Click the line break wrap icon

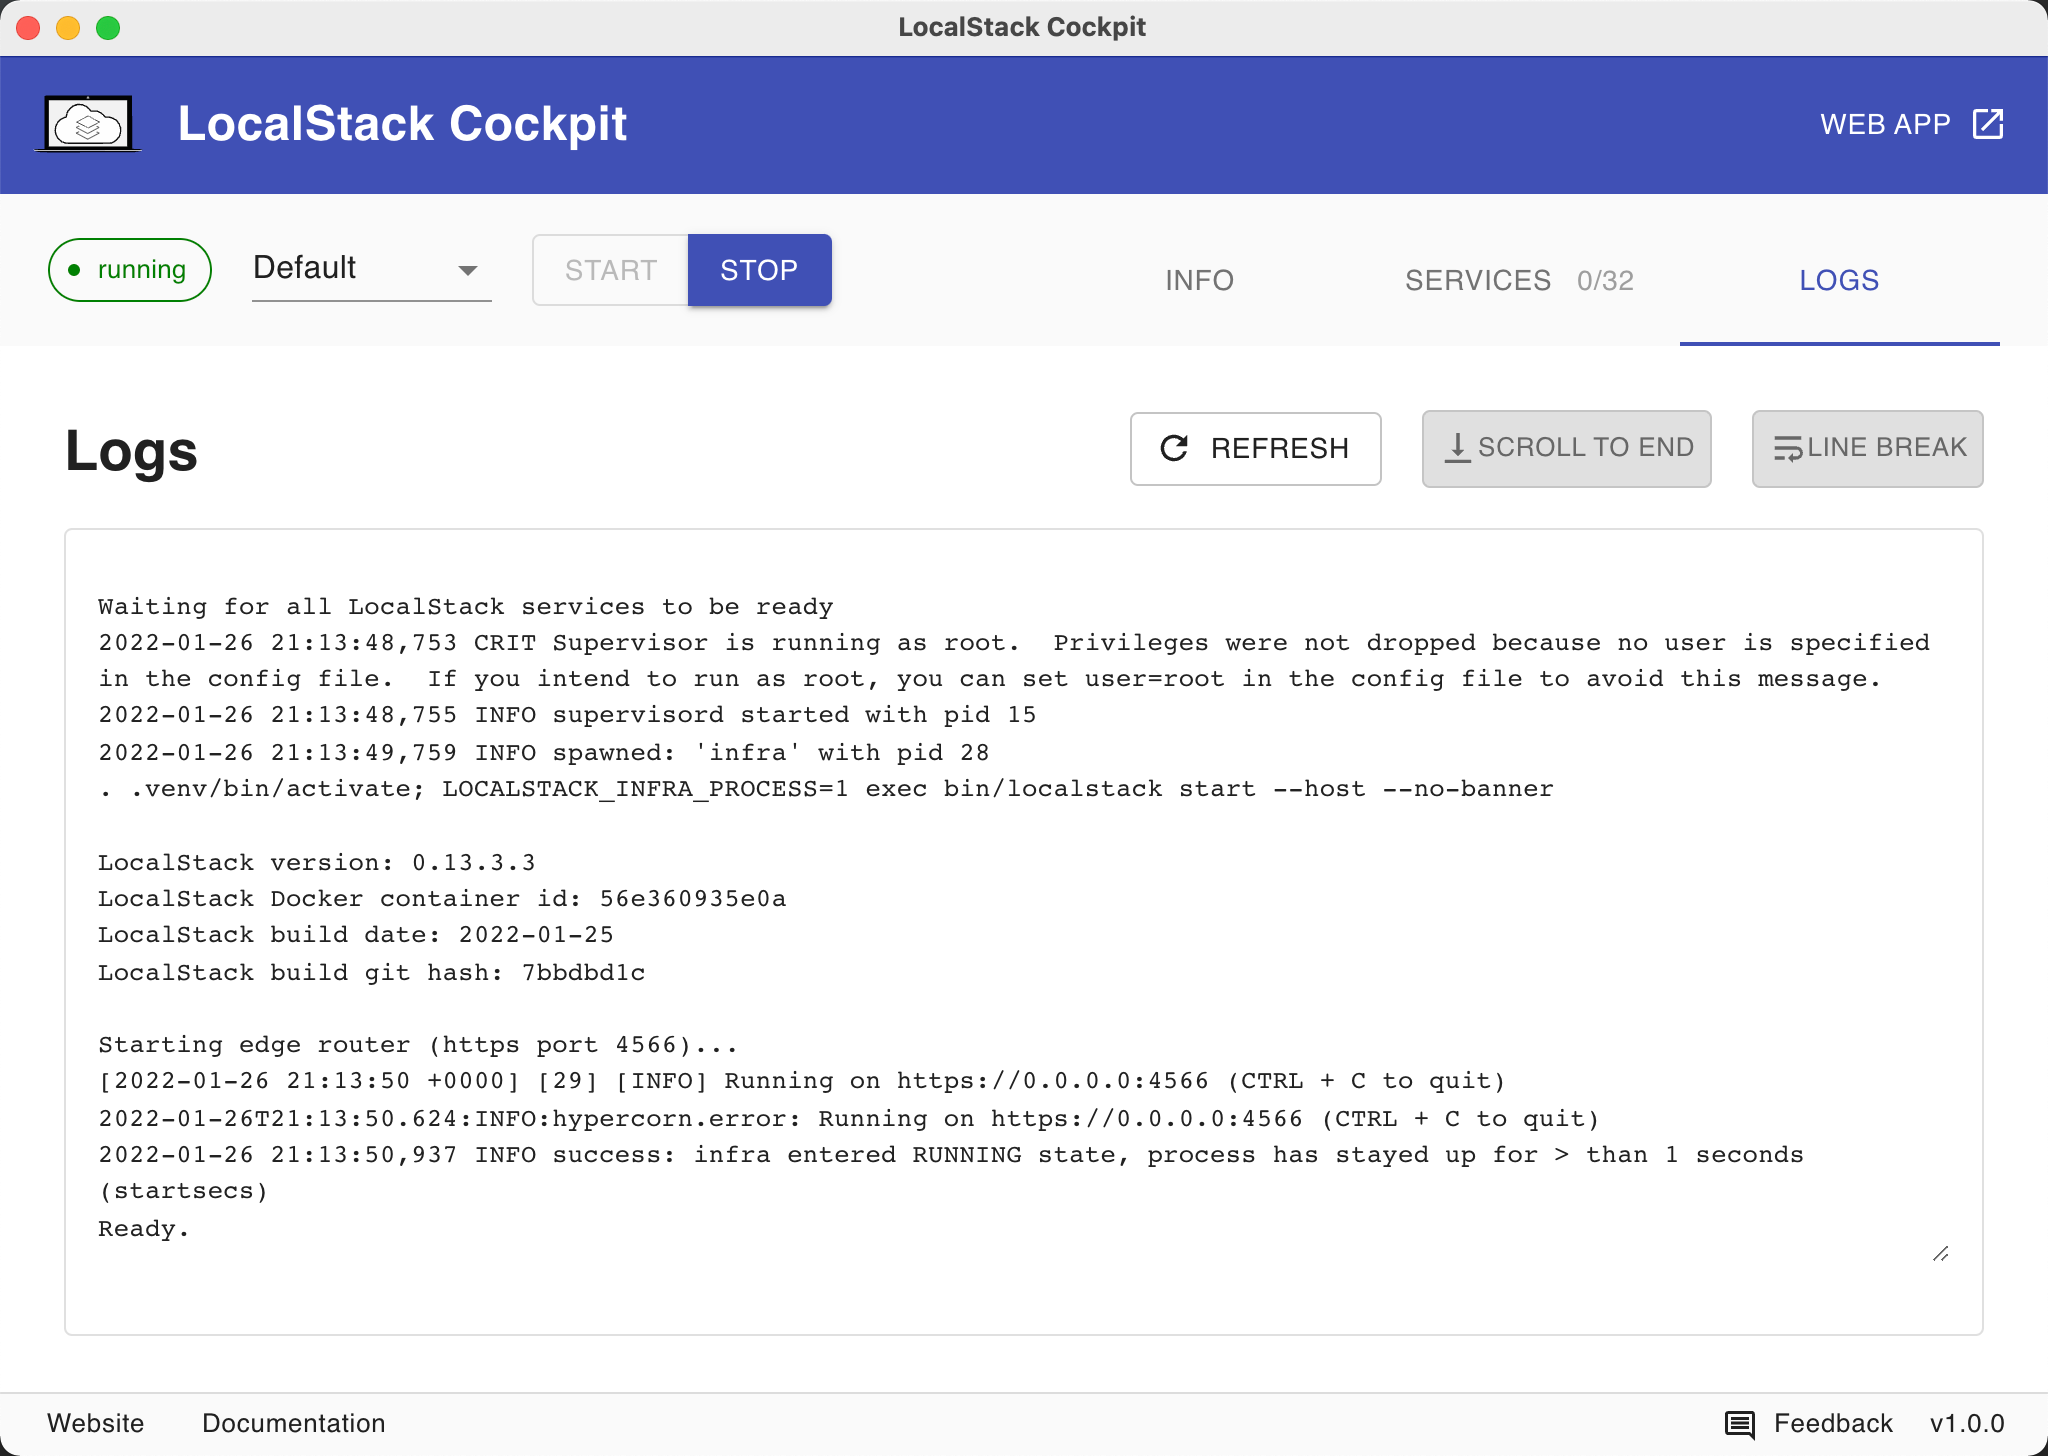click(1787, 448)
